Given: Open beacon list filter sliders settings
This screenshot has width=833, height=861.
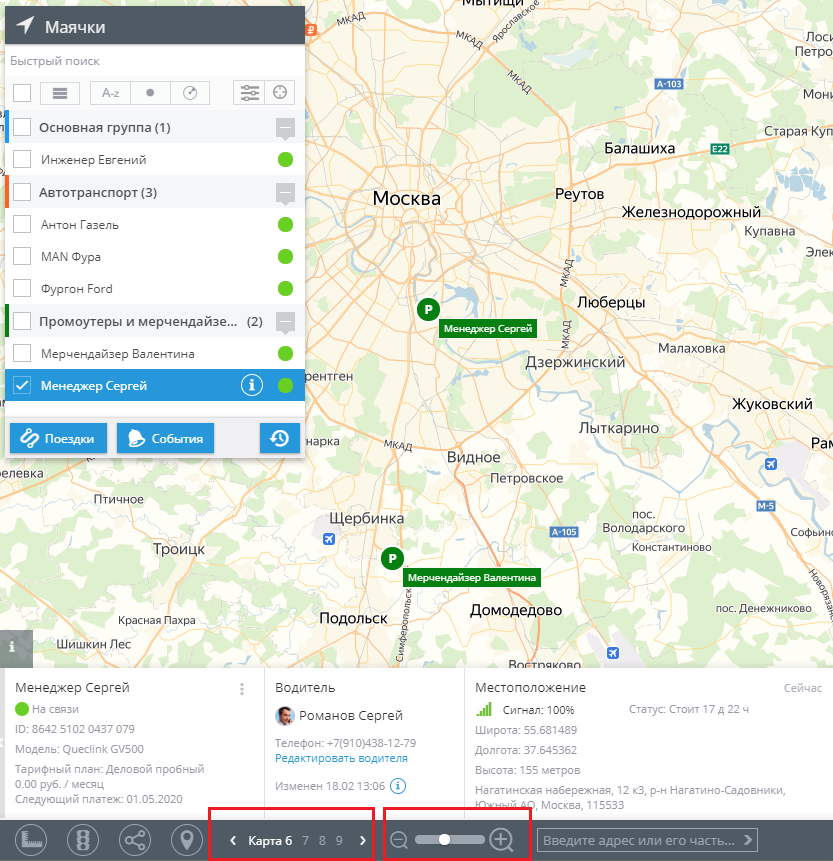Looking at the screenshot, I should 249,93.
